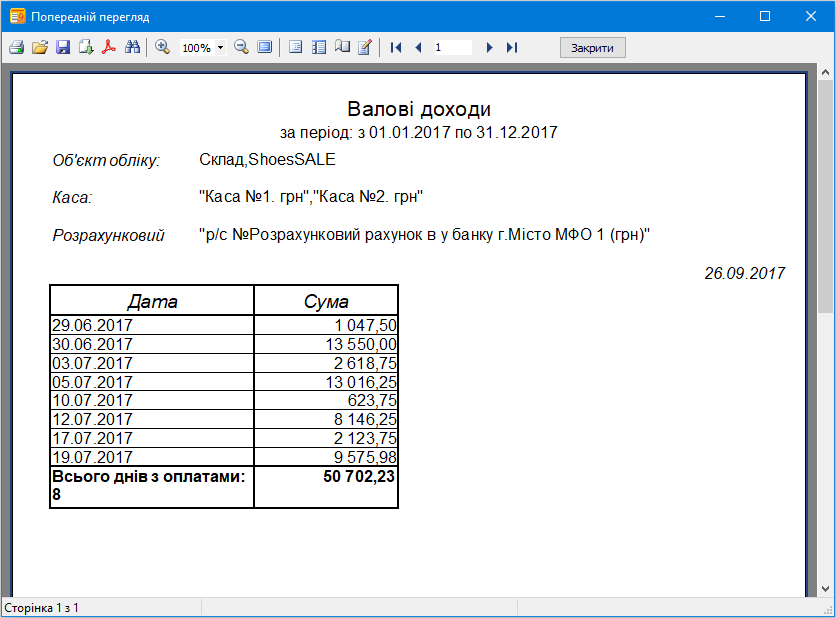Image resolution: width=836 pixels, height=618 pixels.
Task: Click the vertical scrollbar down arrow
Action: pos(825,589)
